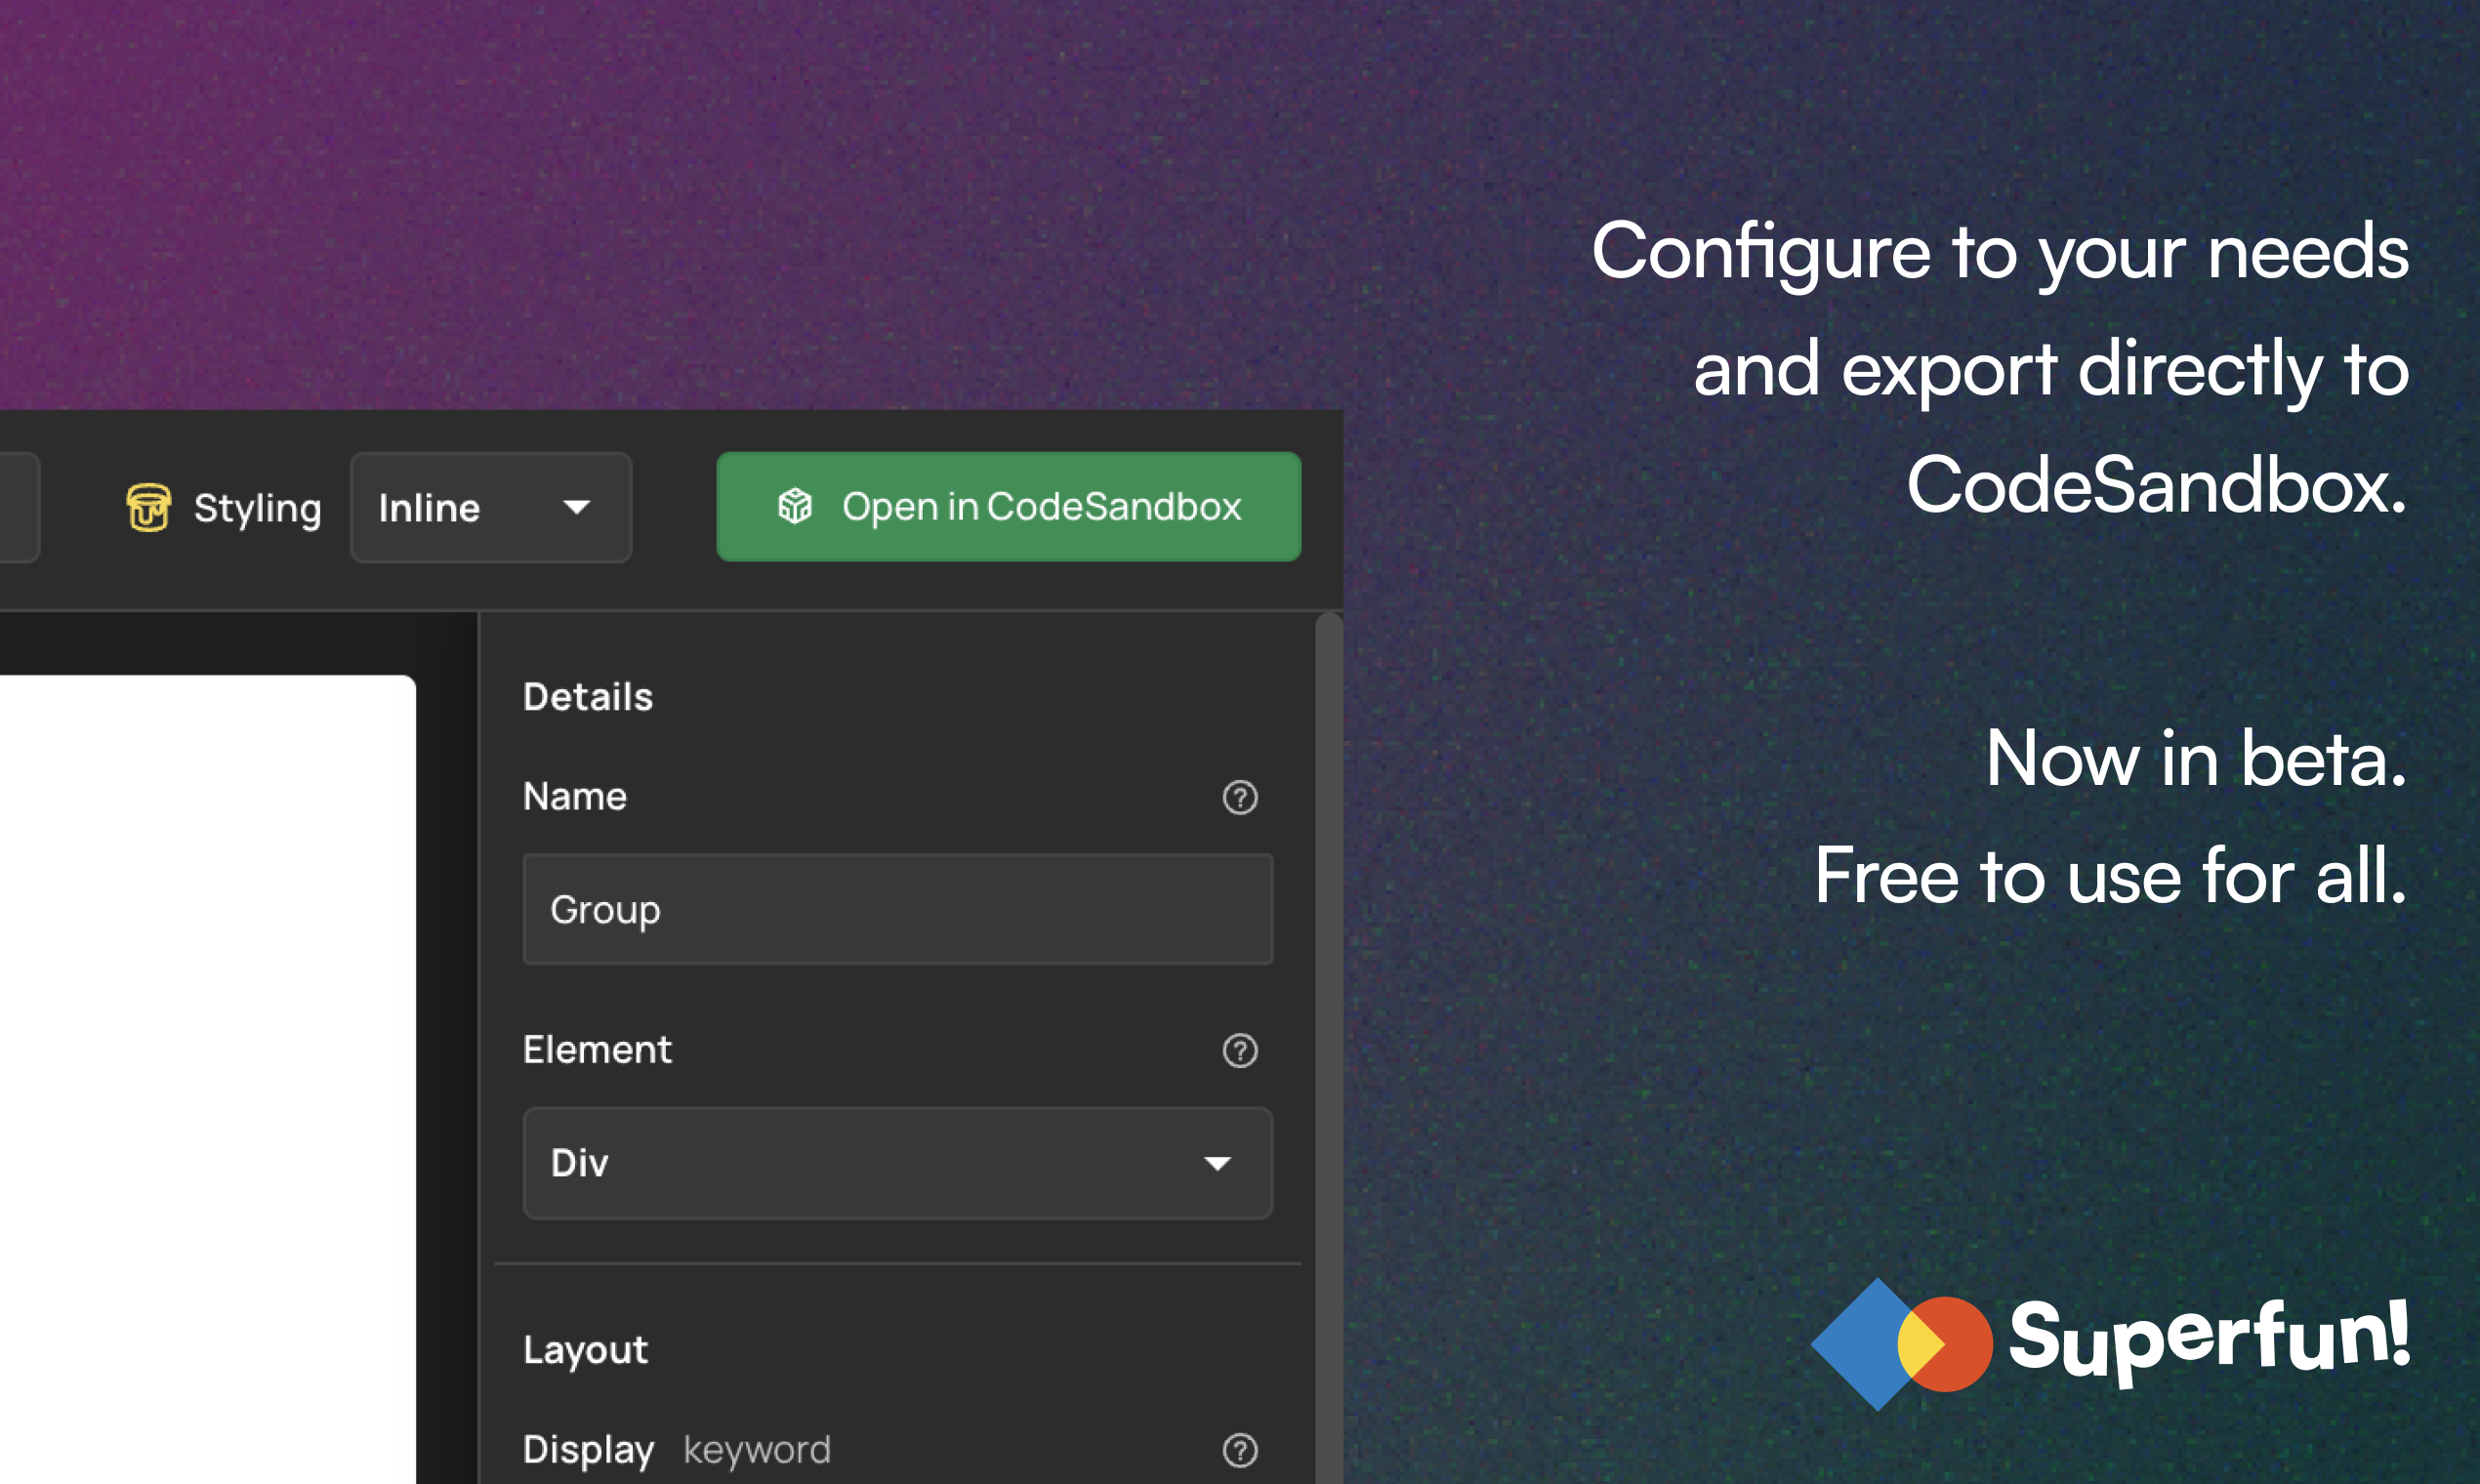Click the Styling paint bucket icon
This screenshot has height=1484, width=2480.
tap(148, 507)
